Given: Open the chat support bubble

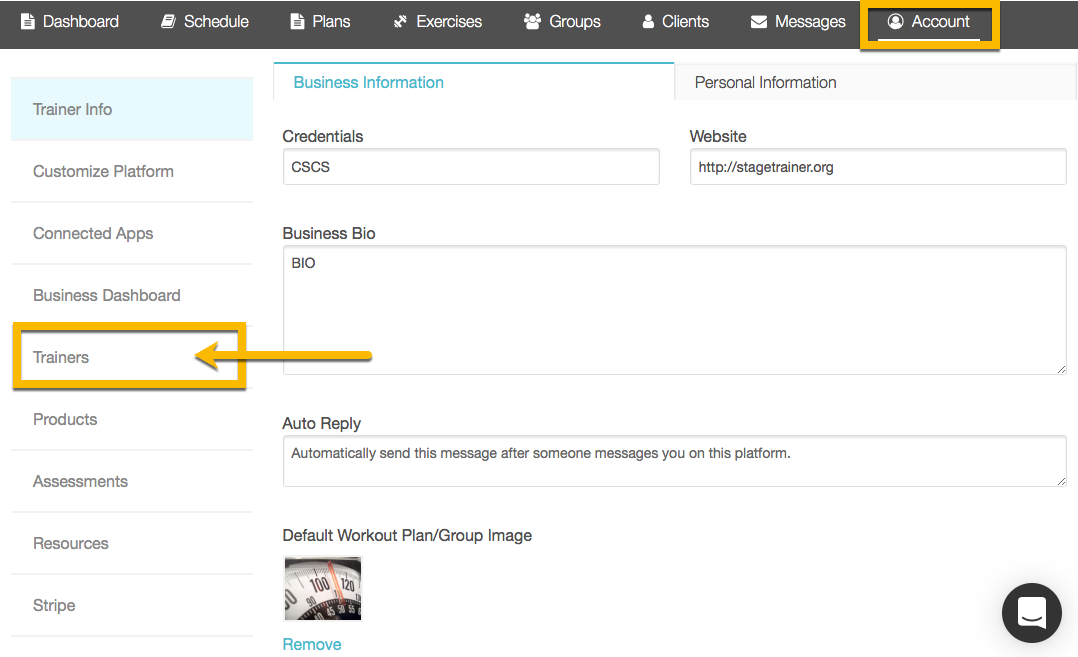Looking at the screenshot, I should point(1031,612).
